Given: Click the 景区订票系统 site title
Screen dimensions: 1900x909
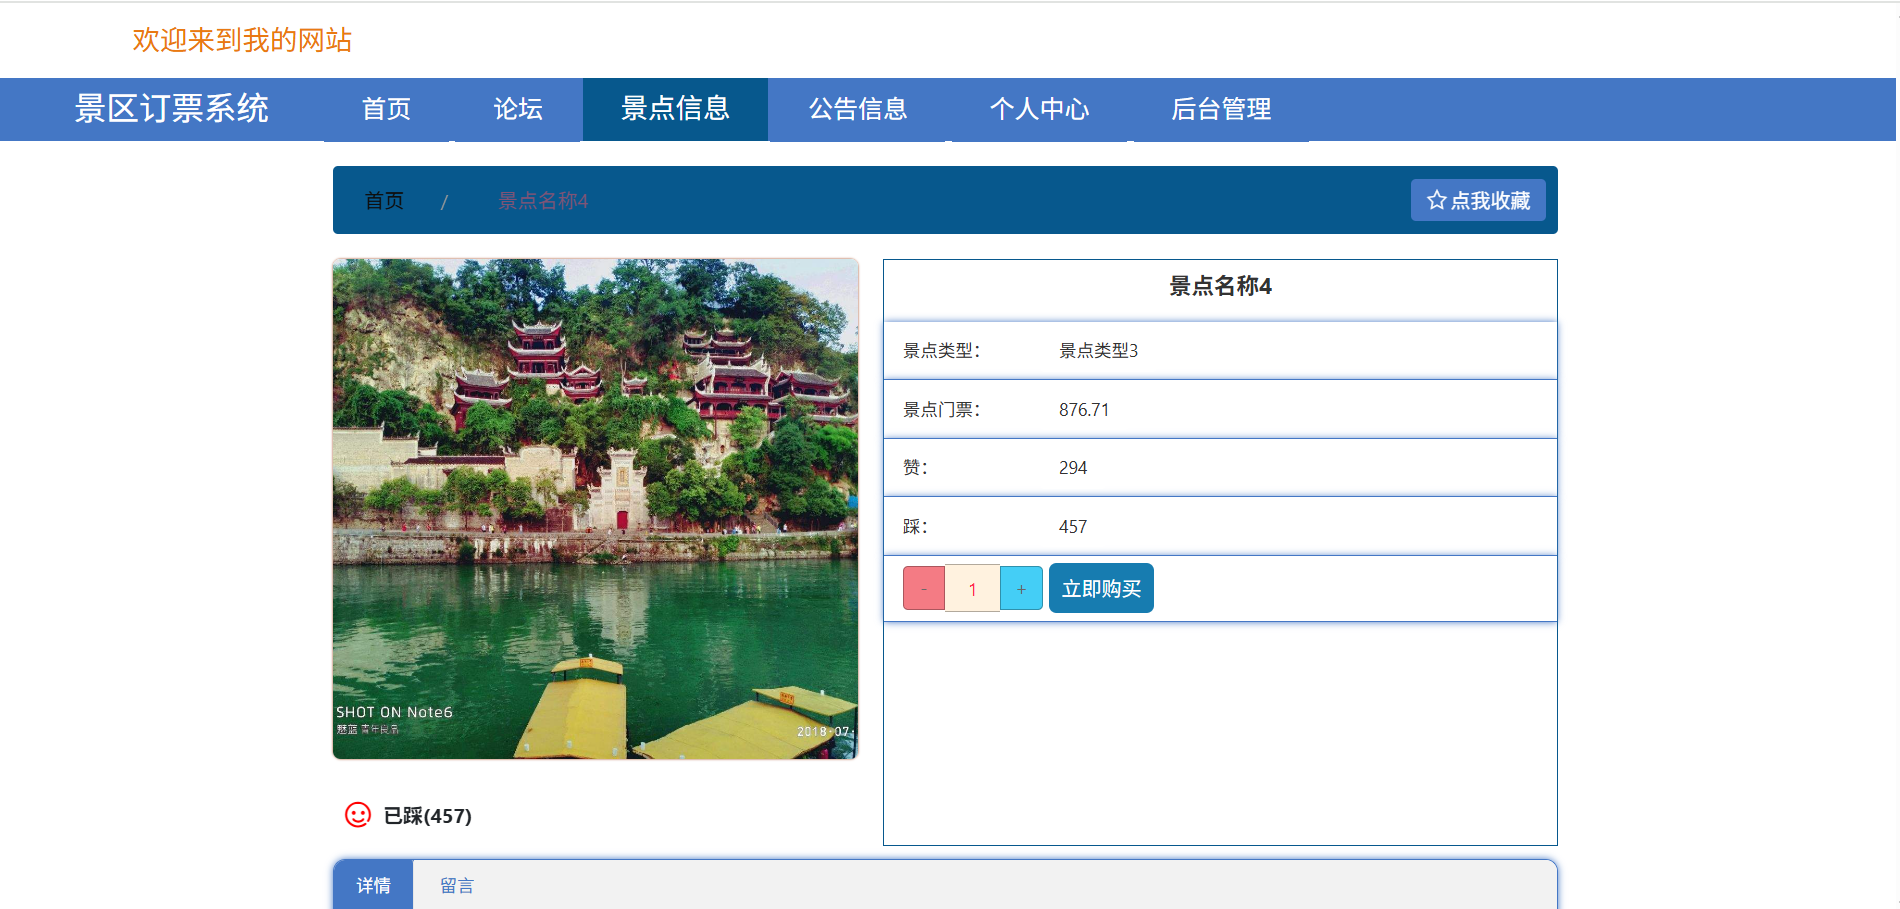Looking at the screenshot, I should pyautogui.click(x=172, y=109).
